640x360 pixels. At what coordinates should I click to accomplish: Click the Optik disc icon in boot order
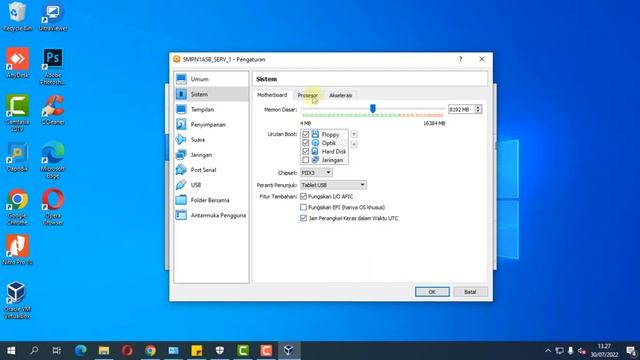pyautogui.click(x=315, y=142)
